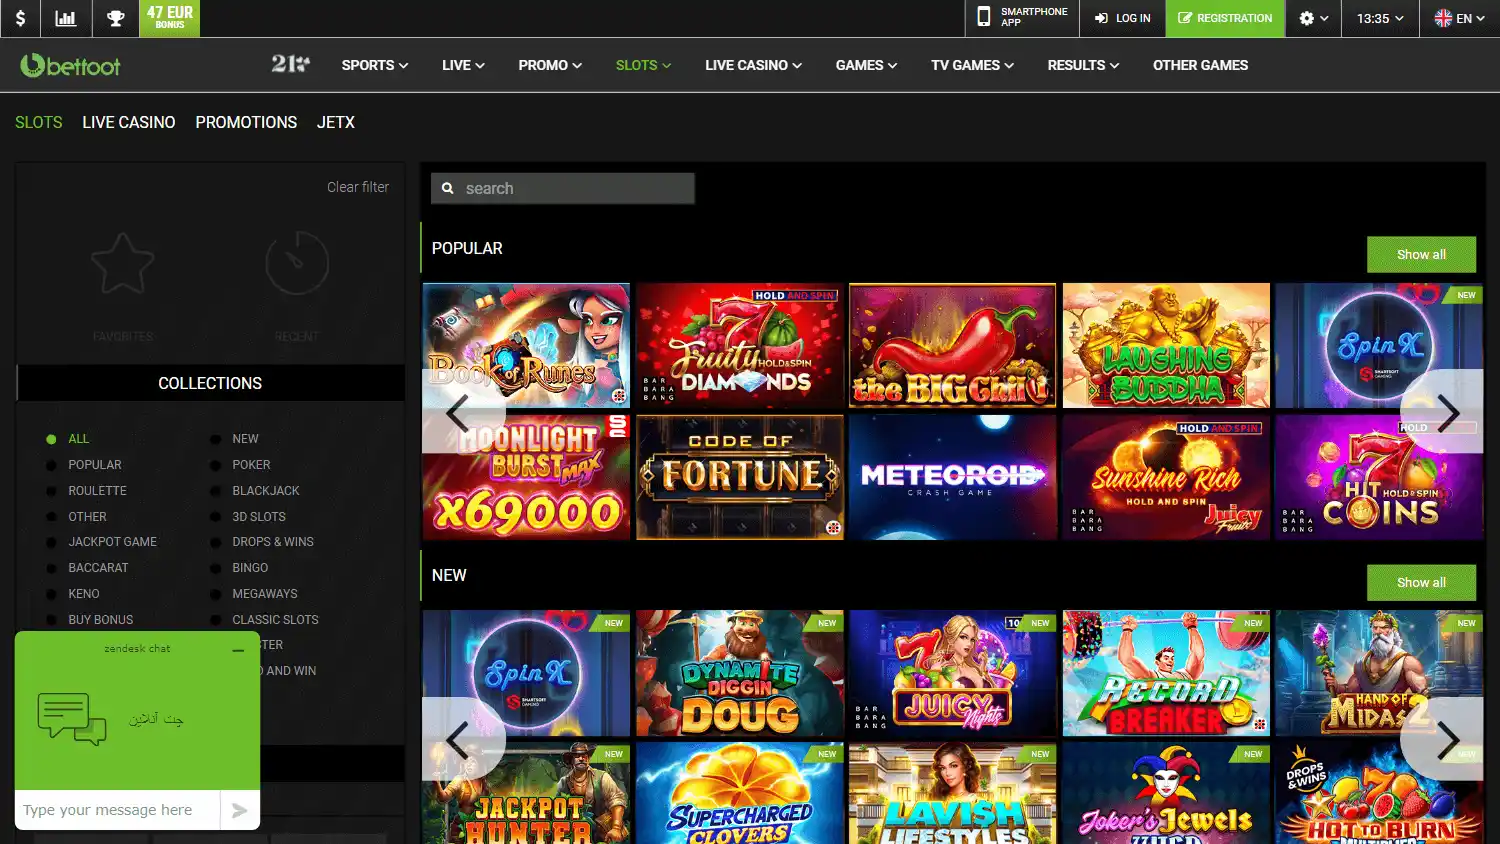Open Meteoroid crash game thumbnail

953,477
